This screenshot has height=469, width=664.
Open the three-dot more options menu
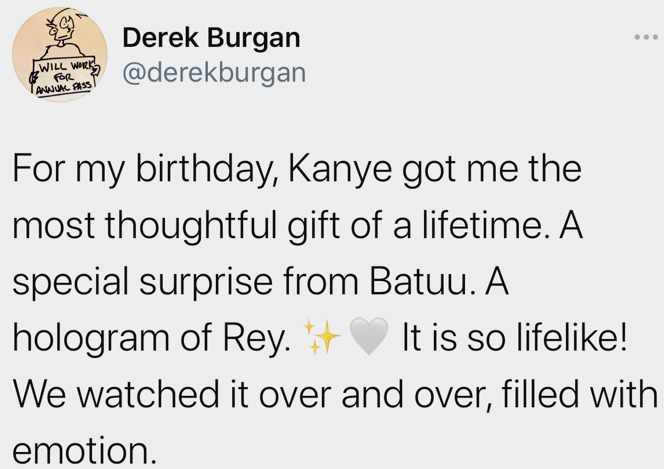point(646,38)
